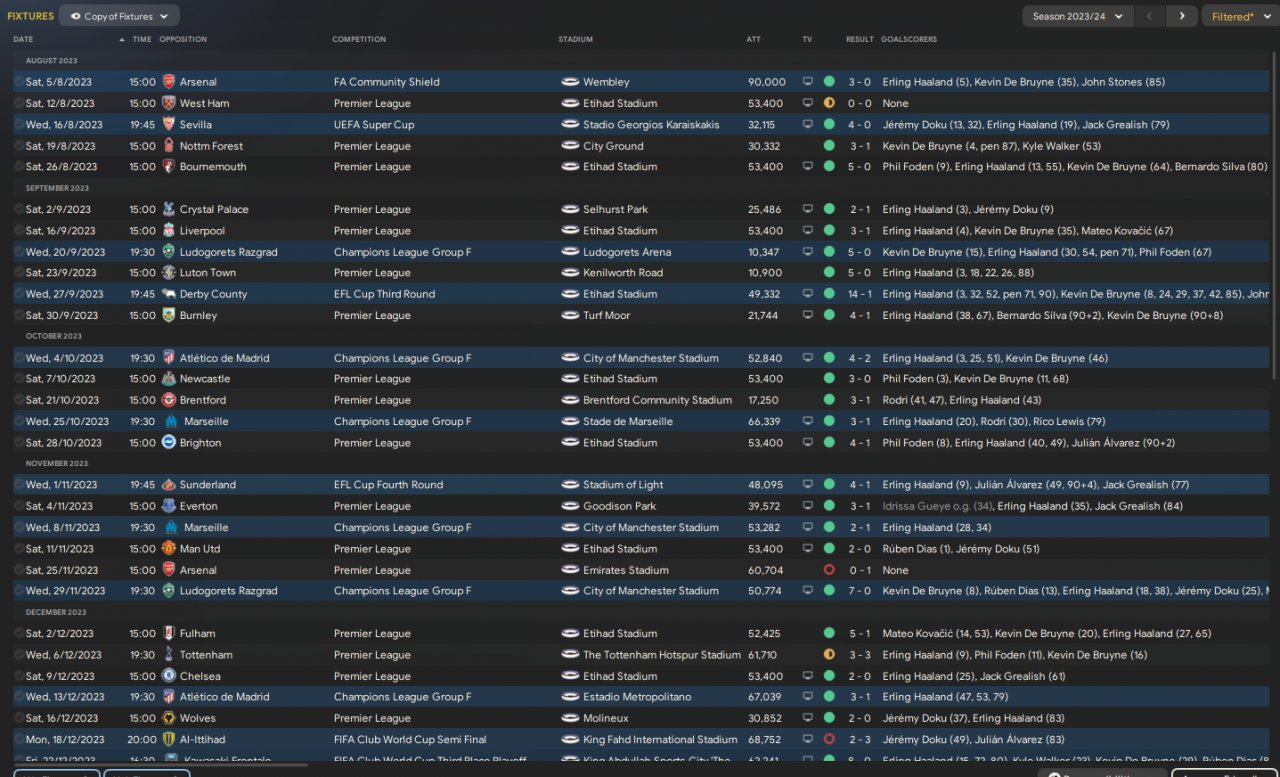Open the EFL Cup Fourth Round link
Screen dimensions: 1280x777
coord(388,485)
